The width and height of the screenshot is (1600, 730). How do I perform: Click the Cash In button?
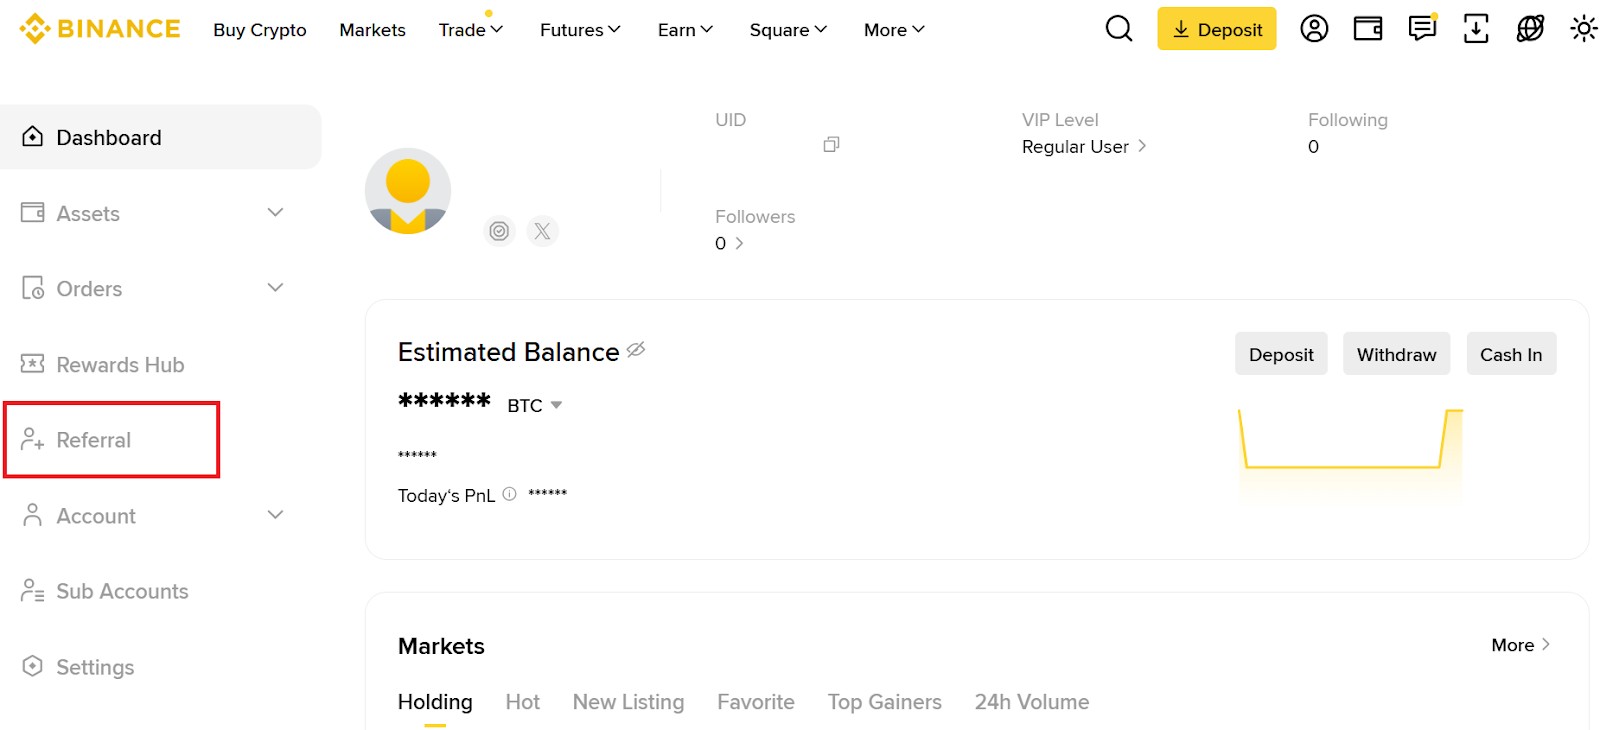pyautogui.click(x=1511, y=354)
